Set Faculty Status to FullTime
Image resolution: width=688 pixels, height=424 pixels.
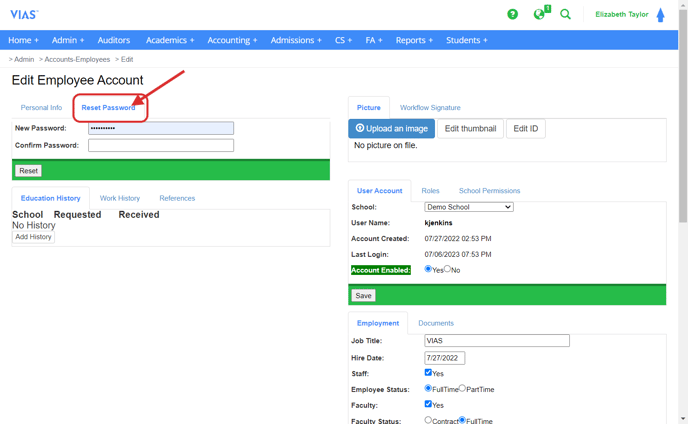click(x=462, y=420)
